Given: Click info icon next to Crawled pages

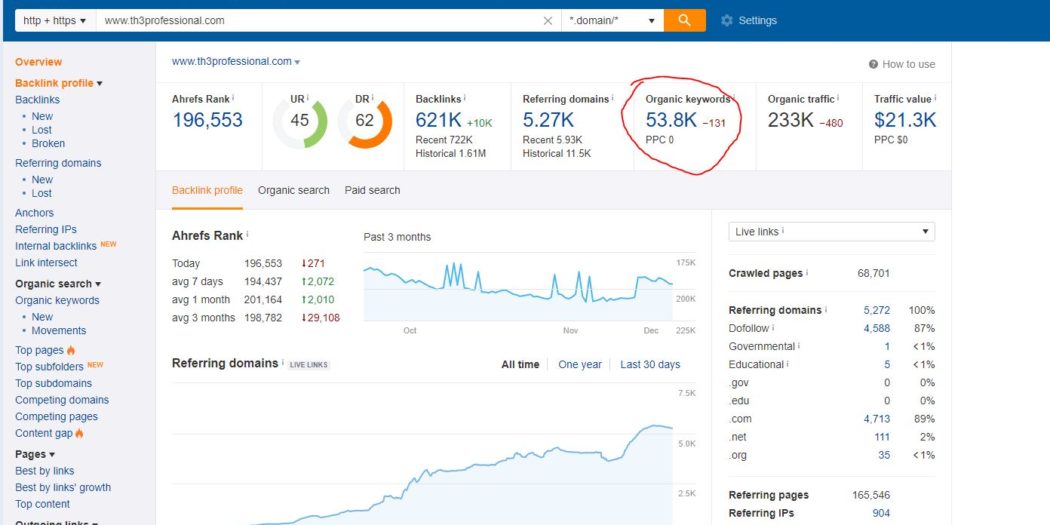Looking at the screenshot, I should coord(807,273).
